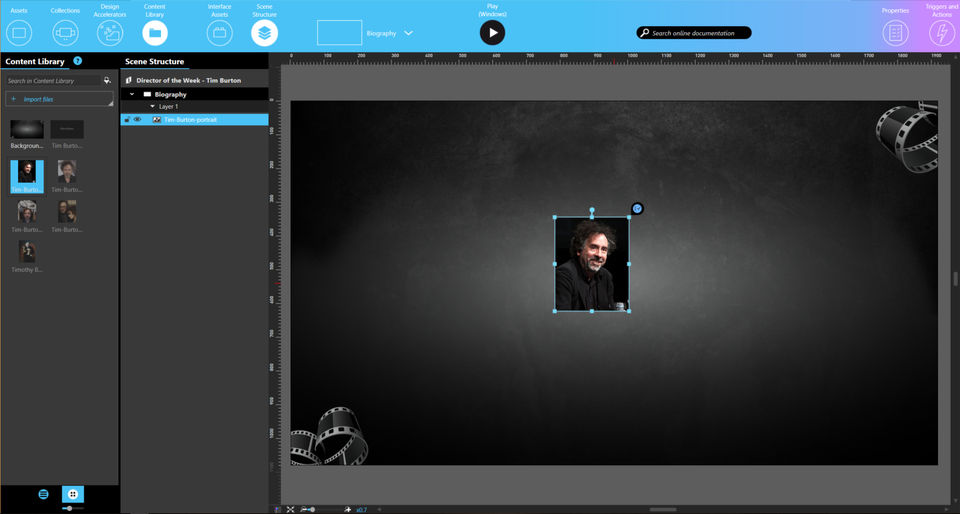Image resolution: width=960 pixels, height=514 pixels.
Task: Click the horizontal canvas scrollbar
Action: [662, 509]
